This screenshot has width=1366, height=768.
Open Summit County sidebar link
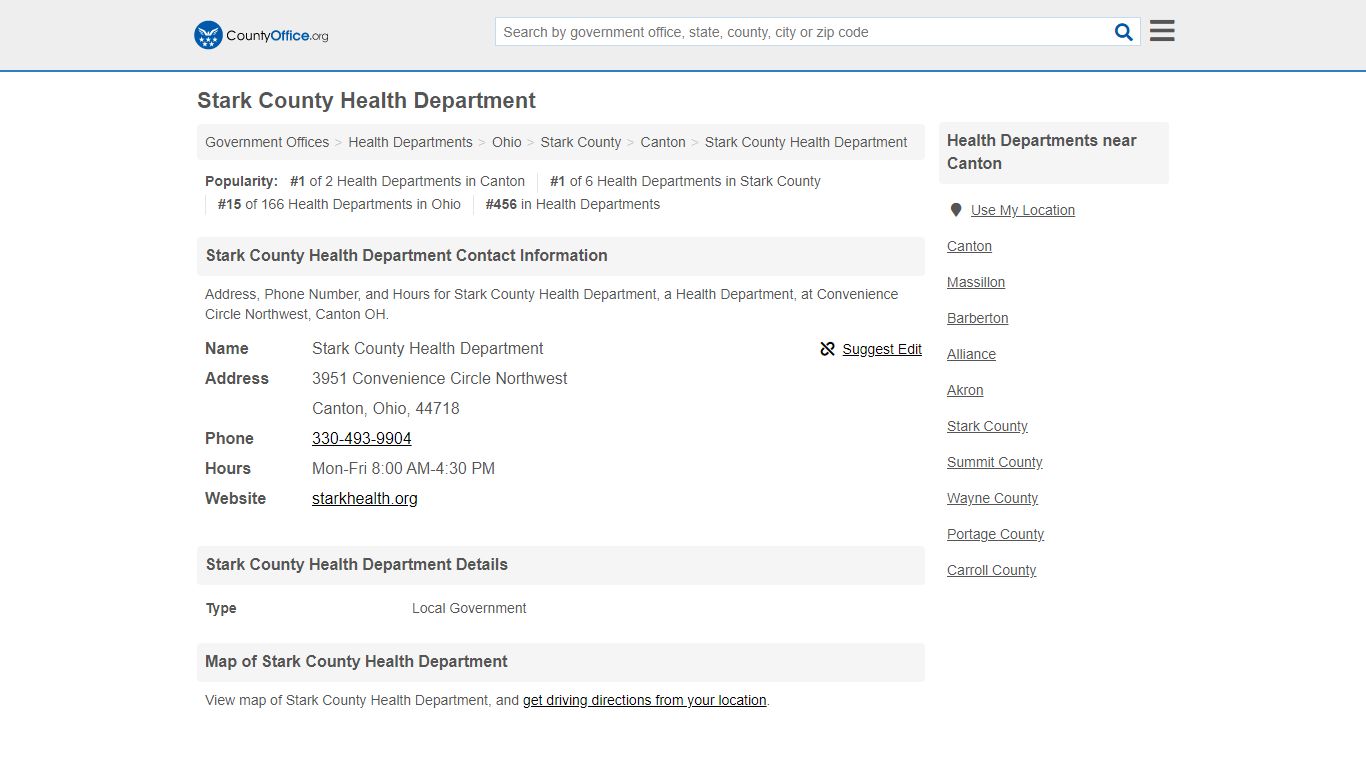995,462
